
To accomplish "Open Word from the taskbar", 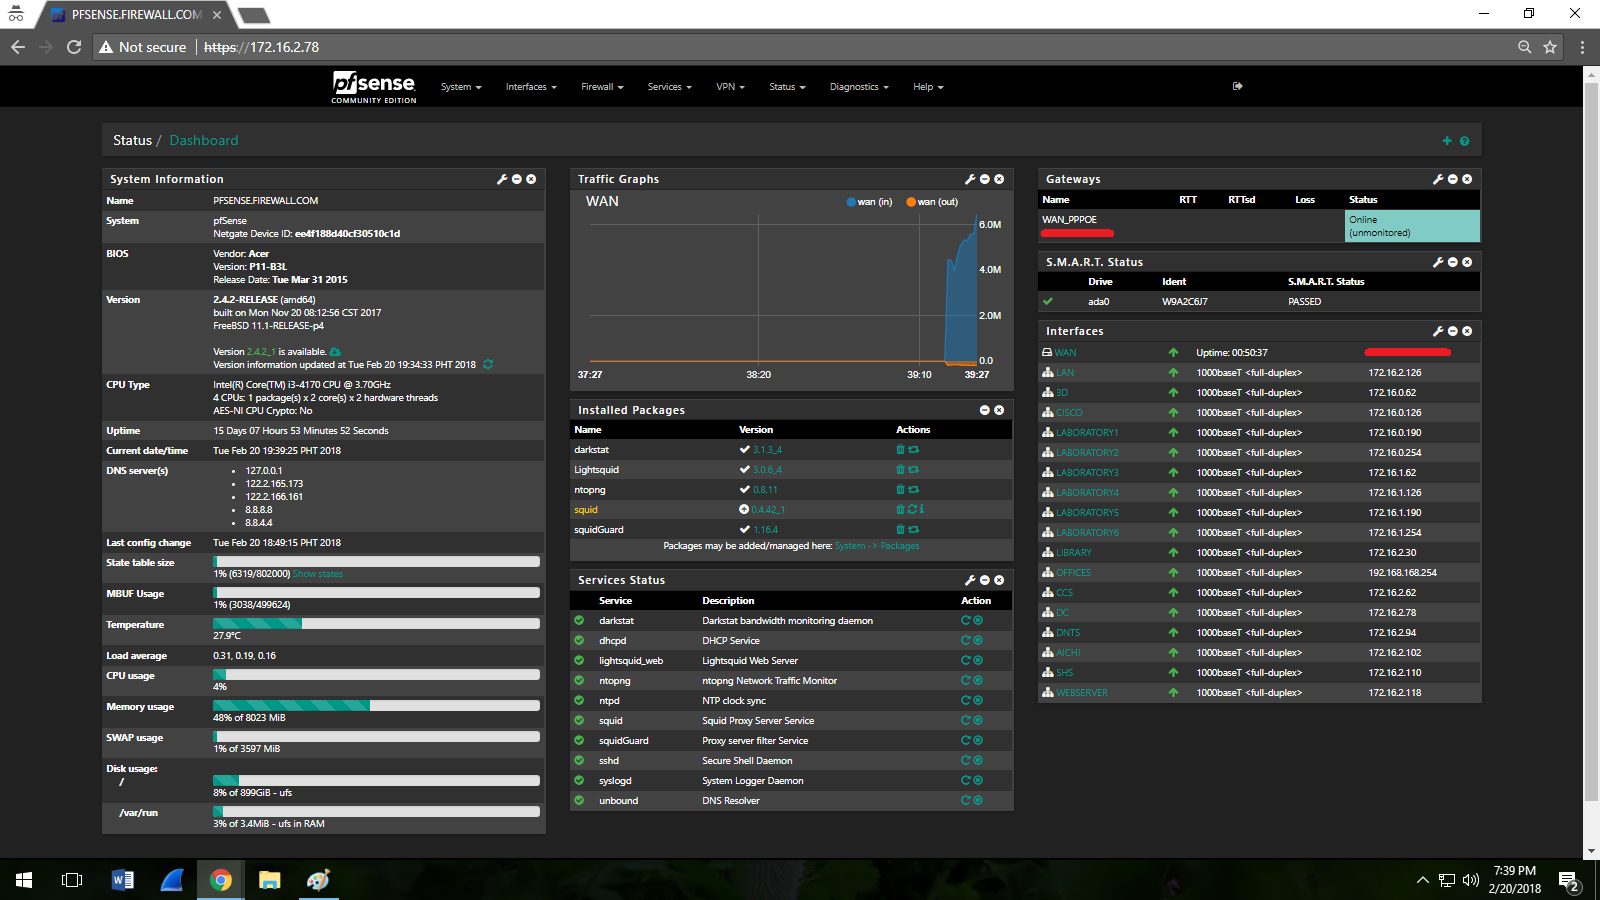I will tap(123, 880).
